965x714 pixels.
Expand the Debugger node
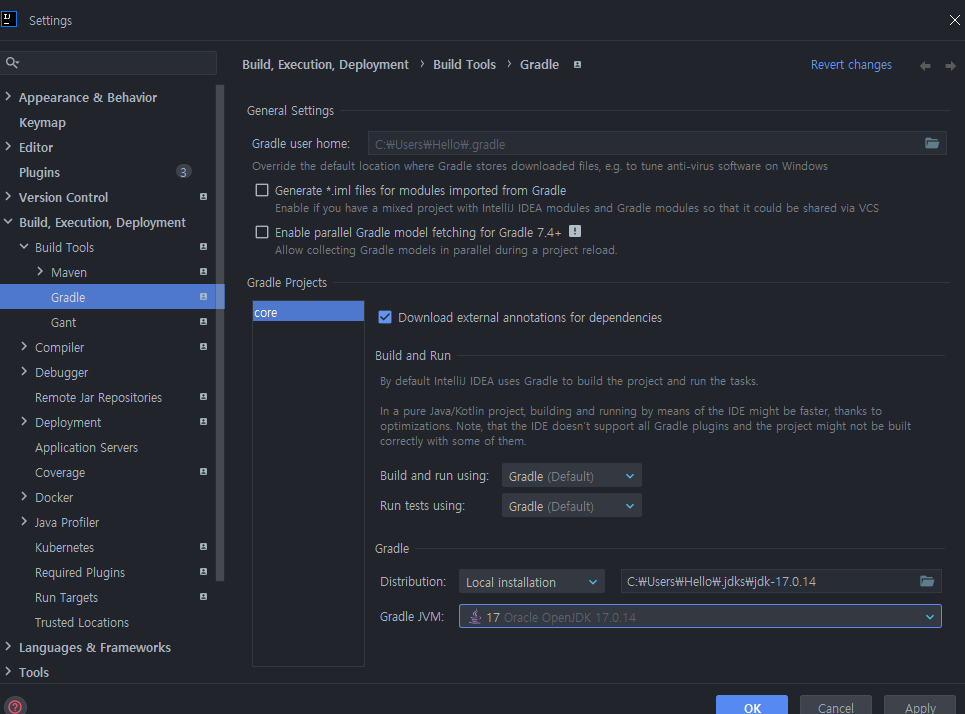[x=24, y=372]
